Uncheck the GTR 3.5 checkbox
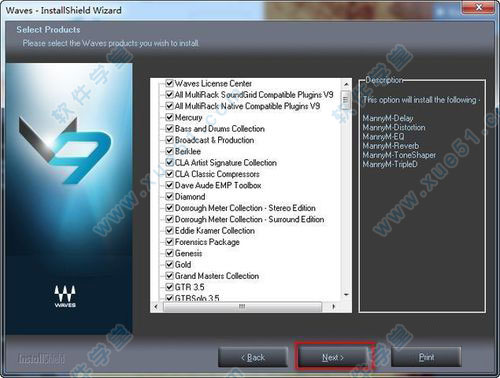Viewport: 500px width, 378px height. coord(169,287)
